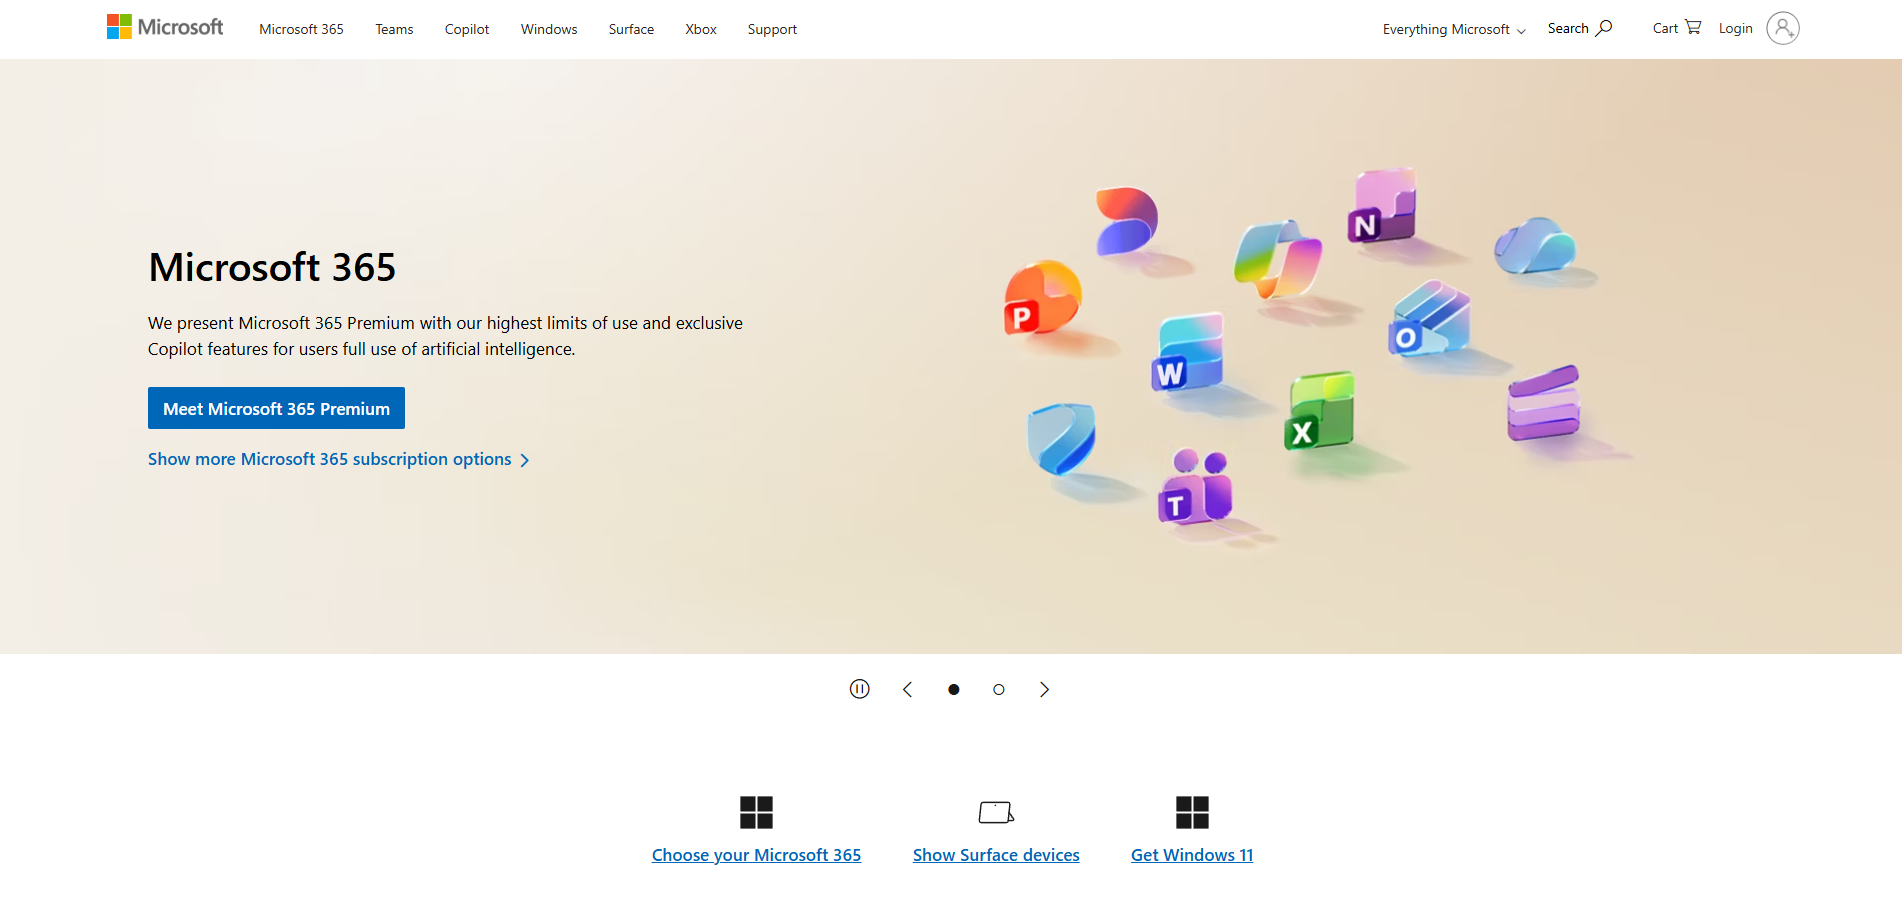Click the Windows logo icon above Get Windows 11
The height and width of the screenshot is (901, 1902).
[x=1191, y=812]
